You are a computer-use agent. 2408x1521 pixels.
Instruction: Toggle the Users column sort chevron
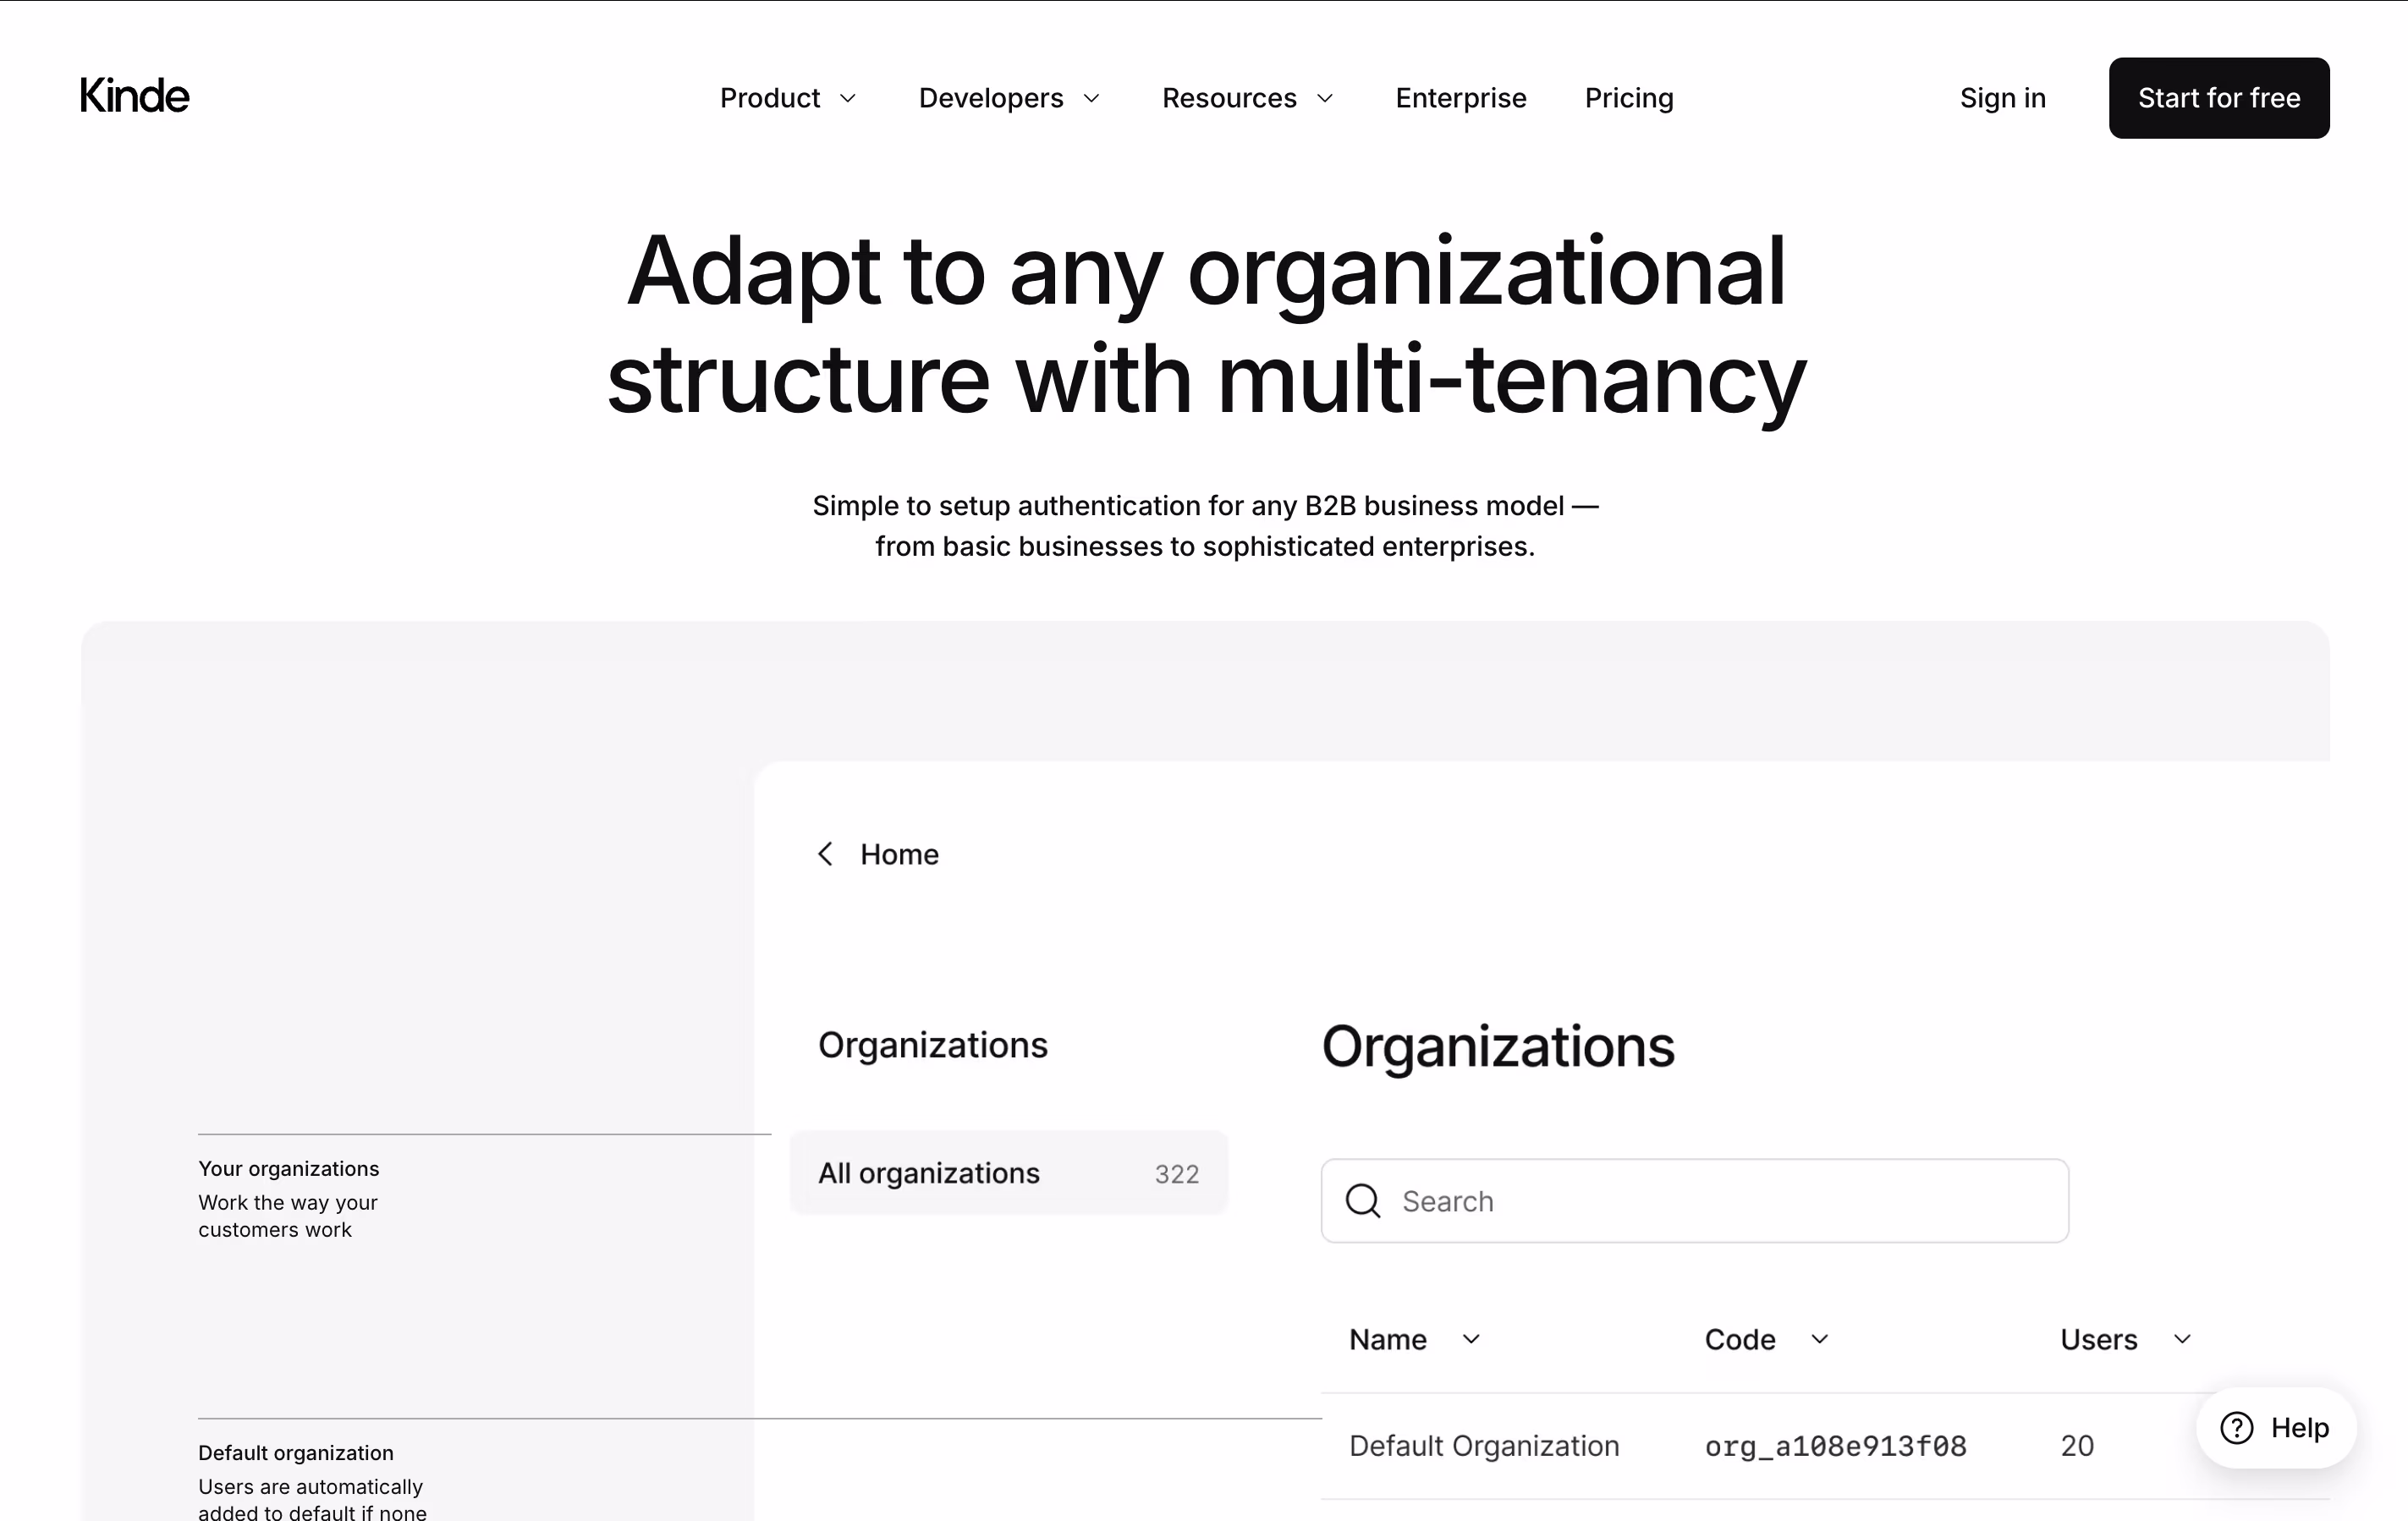pos(2182,1339)
